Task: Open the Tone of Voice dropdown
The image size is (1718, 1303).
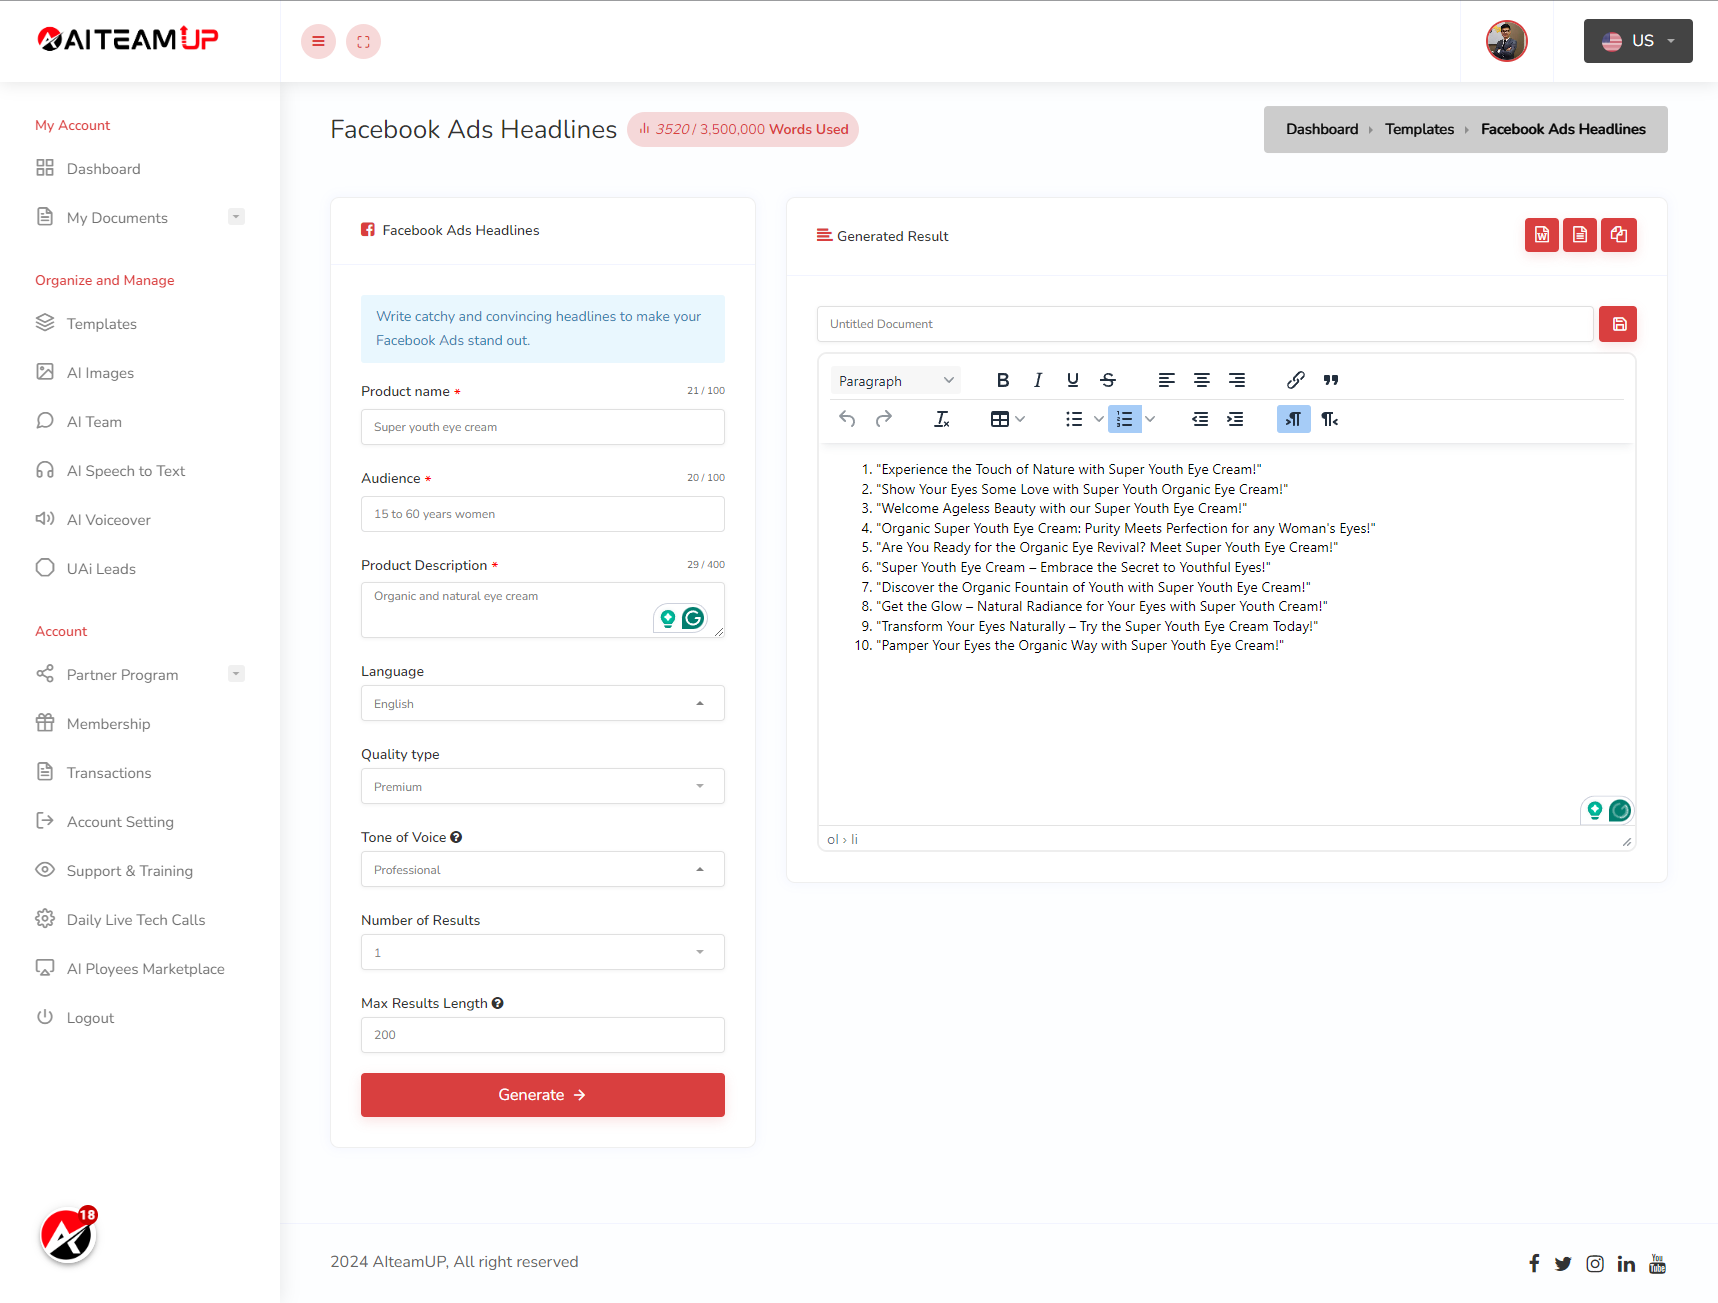Action: [542, 870]
